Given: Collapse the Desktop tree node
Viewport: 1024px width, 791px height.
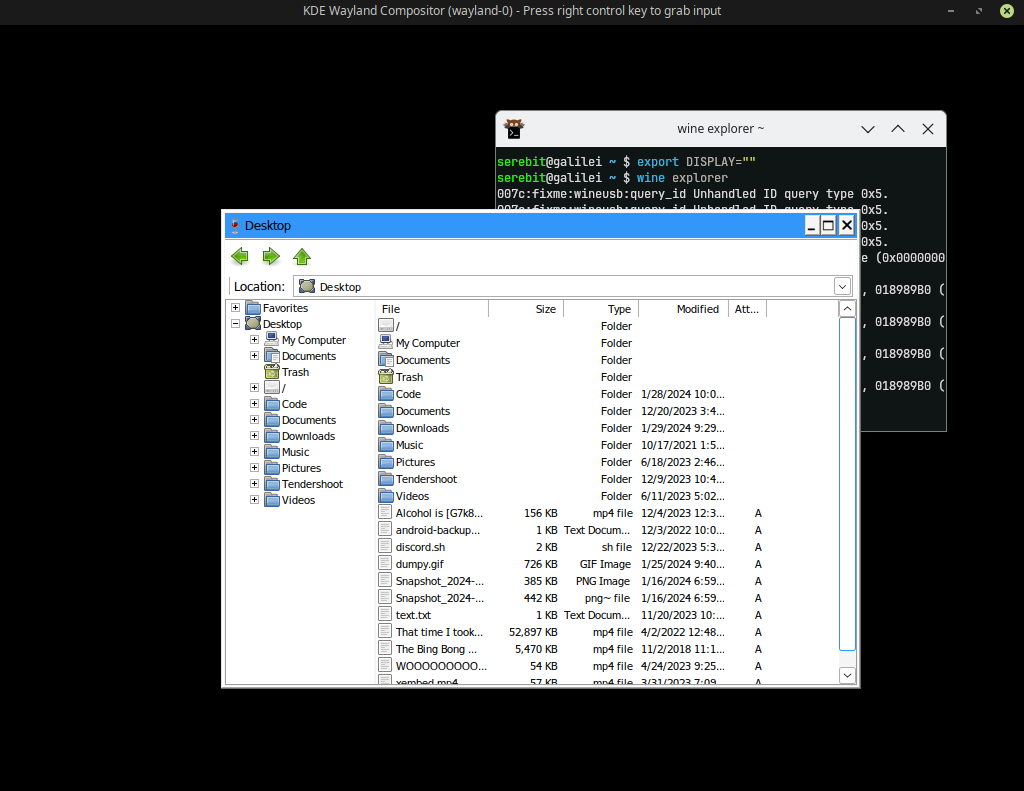Looking at the screenshot, I should tap(235, 324).
